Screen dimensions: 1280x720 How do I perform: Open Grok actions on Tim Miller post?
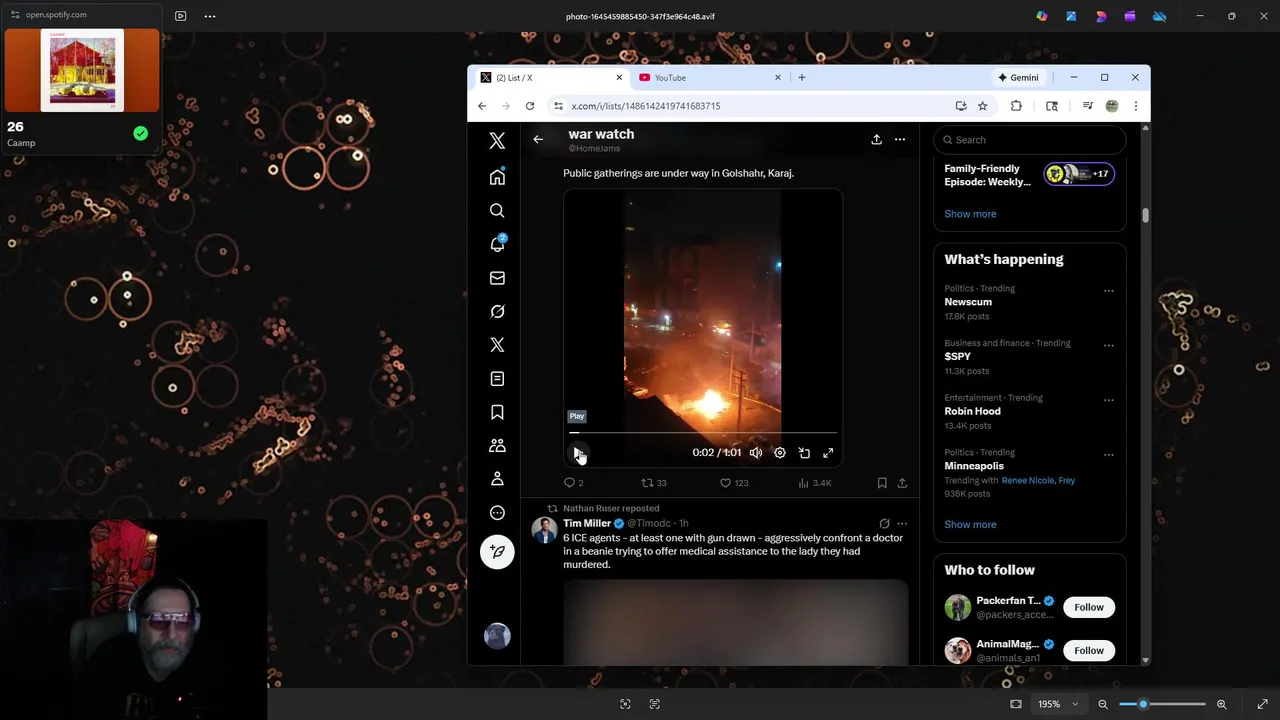884,523
